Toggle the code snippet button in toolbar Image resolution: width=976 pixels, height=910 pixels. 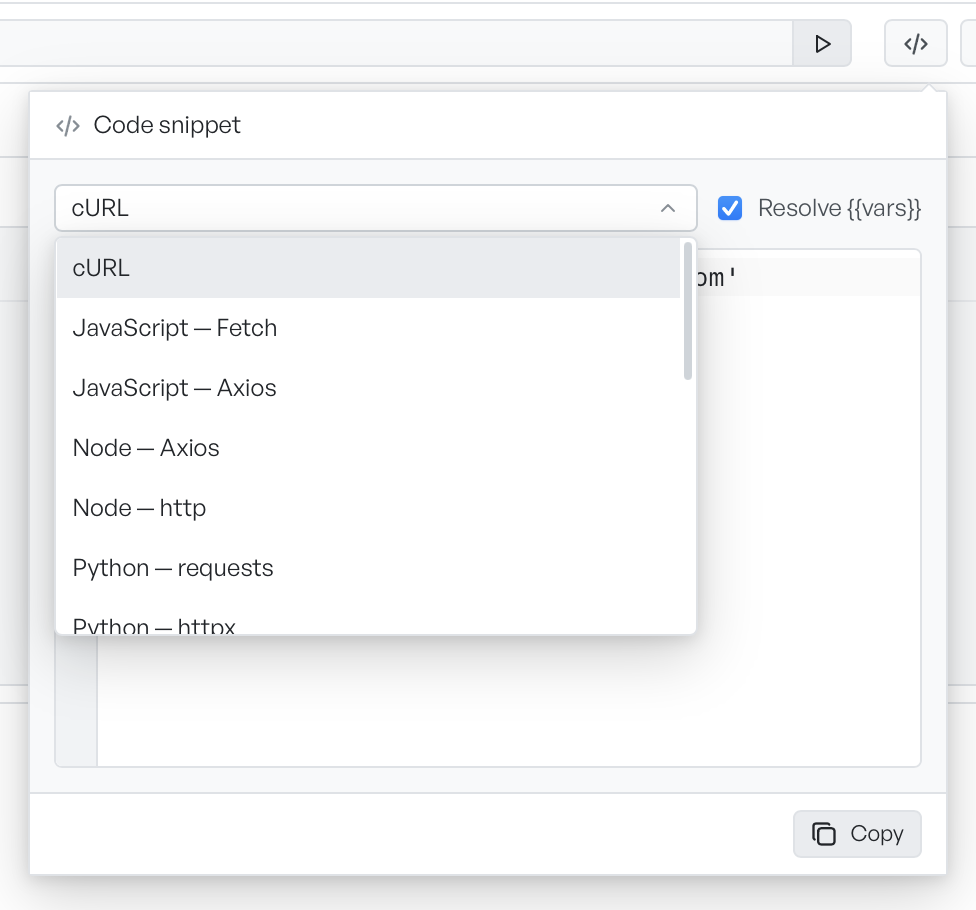tap(916, 44)
